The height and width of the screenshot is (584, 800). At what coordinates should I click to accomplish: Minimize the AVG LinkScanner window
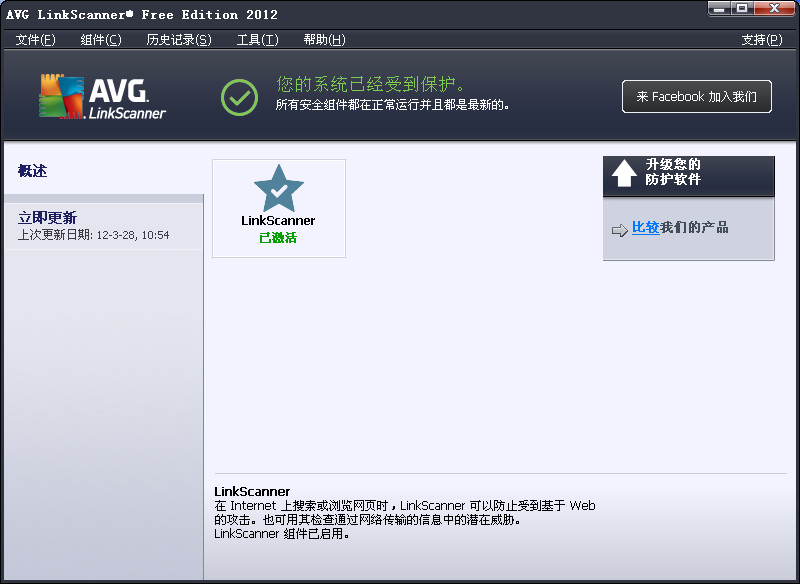720,8
